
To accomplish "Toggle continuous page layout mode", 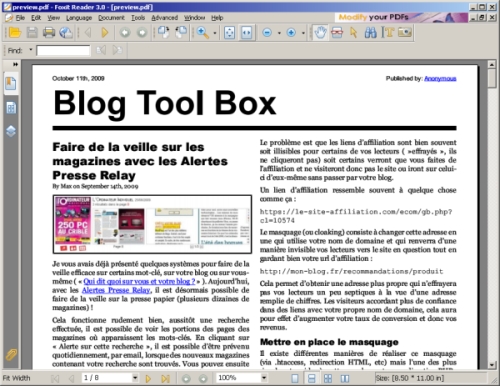I will point(311,378).
